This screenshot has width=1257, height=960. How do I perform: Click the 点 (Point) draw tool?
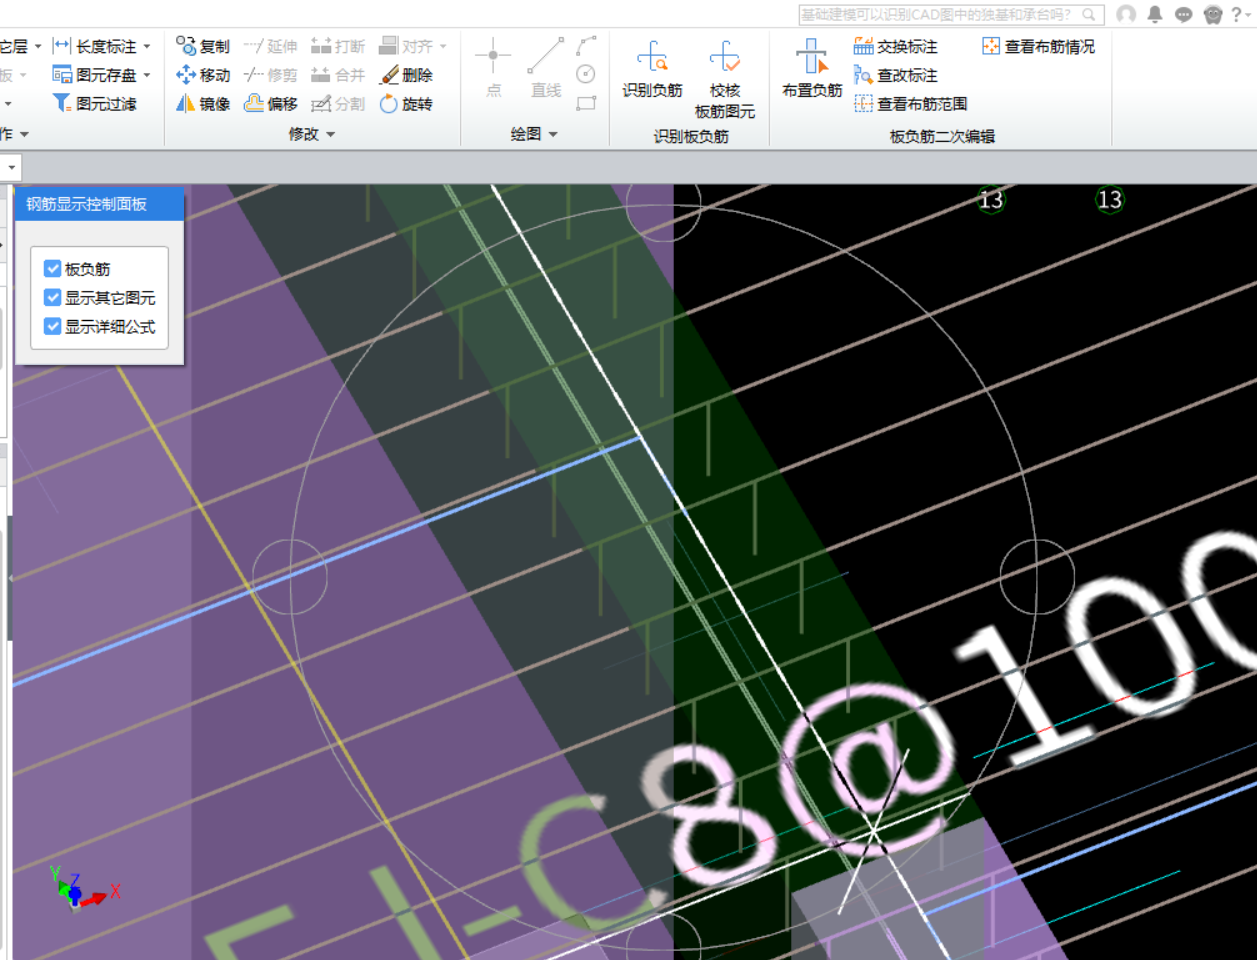point(493,68)
